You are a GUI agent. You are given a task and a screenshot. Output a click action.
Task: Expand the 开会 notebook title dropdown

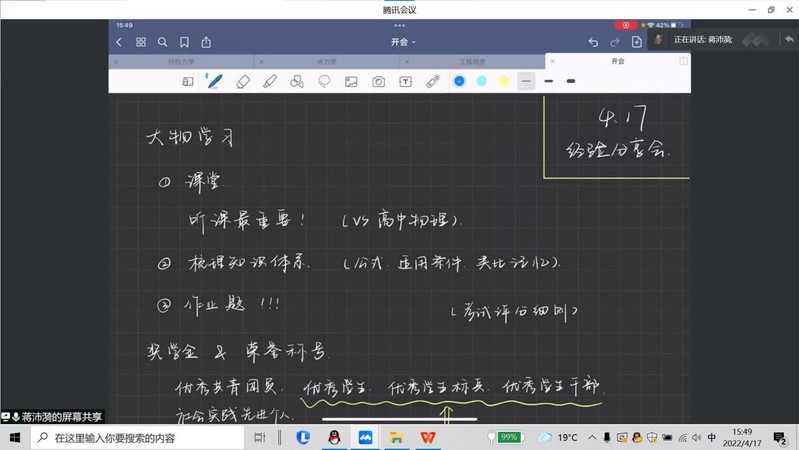(x=403, y=42)
